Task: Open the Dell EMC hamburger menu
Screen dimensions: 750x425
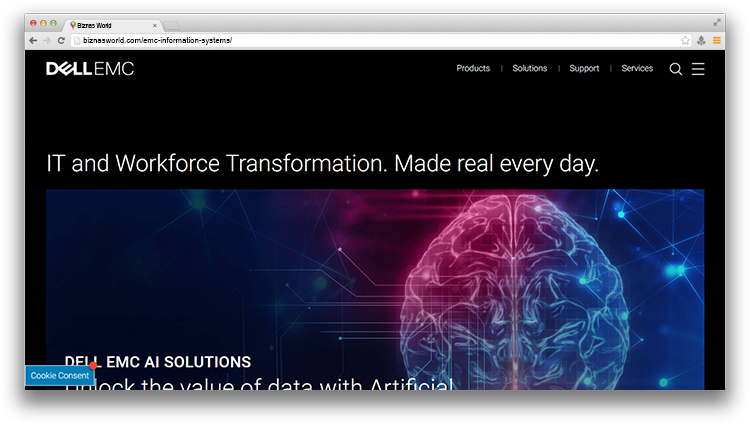Action: (x=698, y=69)
